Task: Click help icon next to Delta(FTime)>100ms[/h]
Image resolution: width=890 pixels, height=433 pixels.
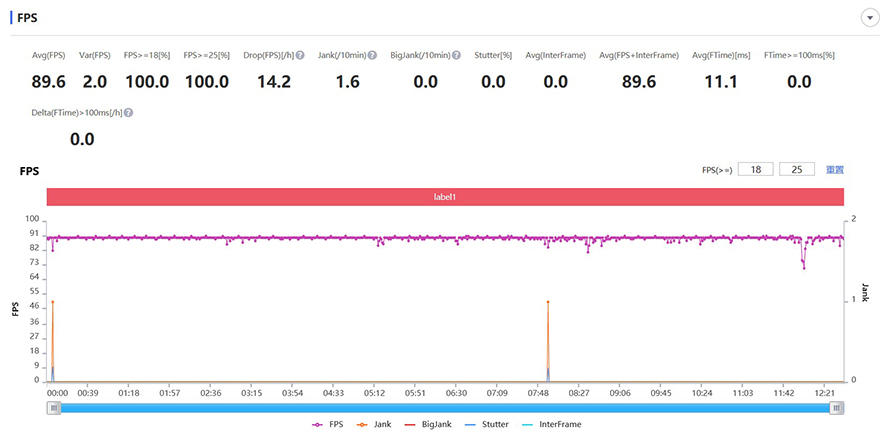Action: (x=128, y=113)
